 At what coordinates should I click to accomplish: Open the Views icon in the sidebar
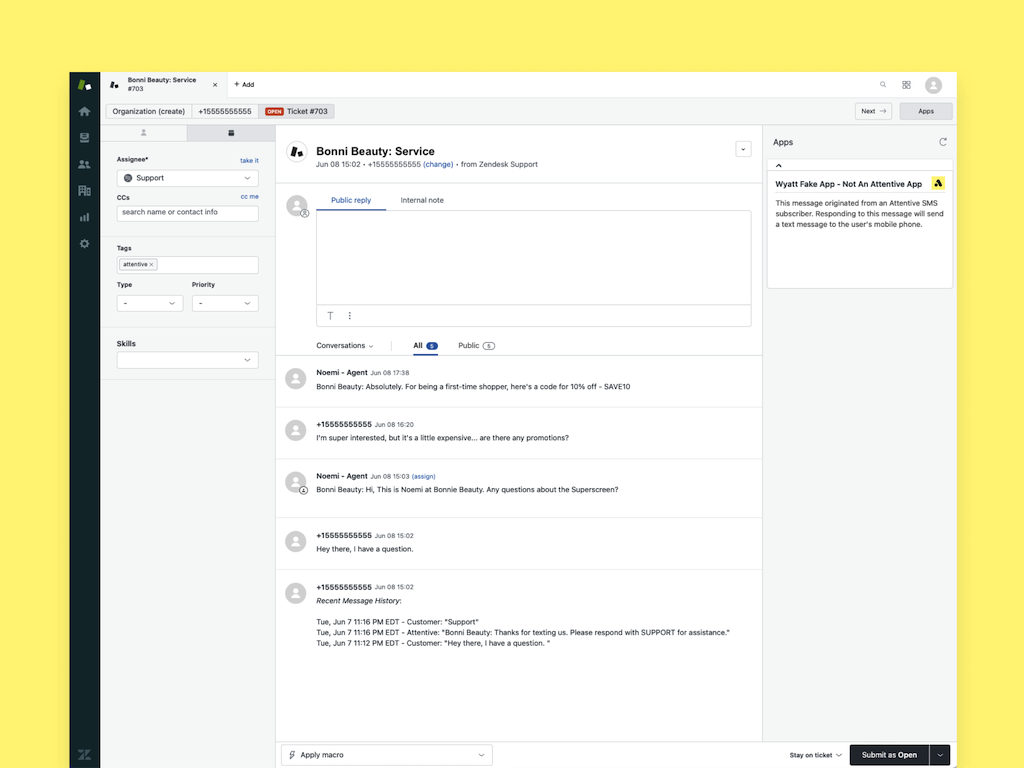[84, 138]
